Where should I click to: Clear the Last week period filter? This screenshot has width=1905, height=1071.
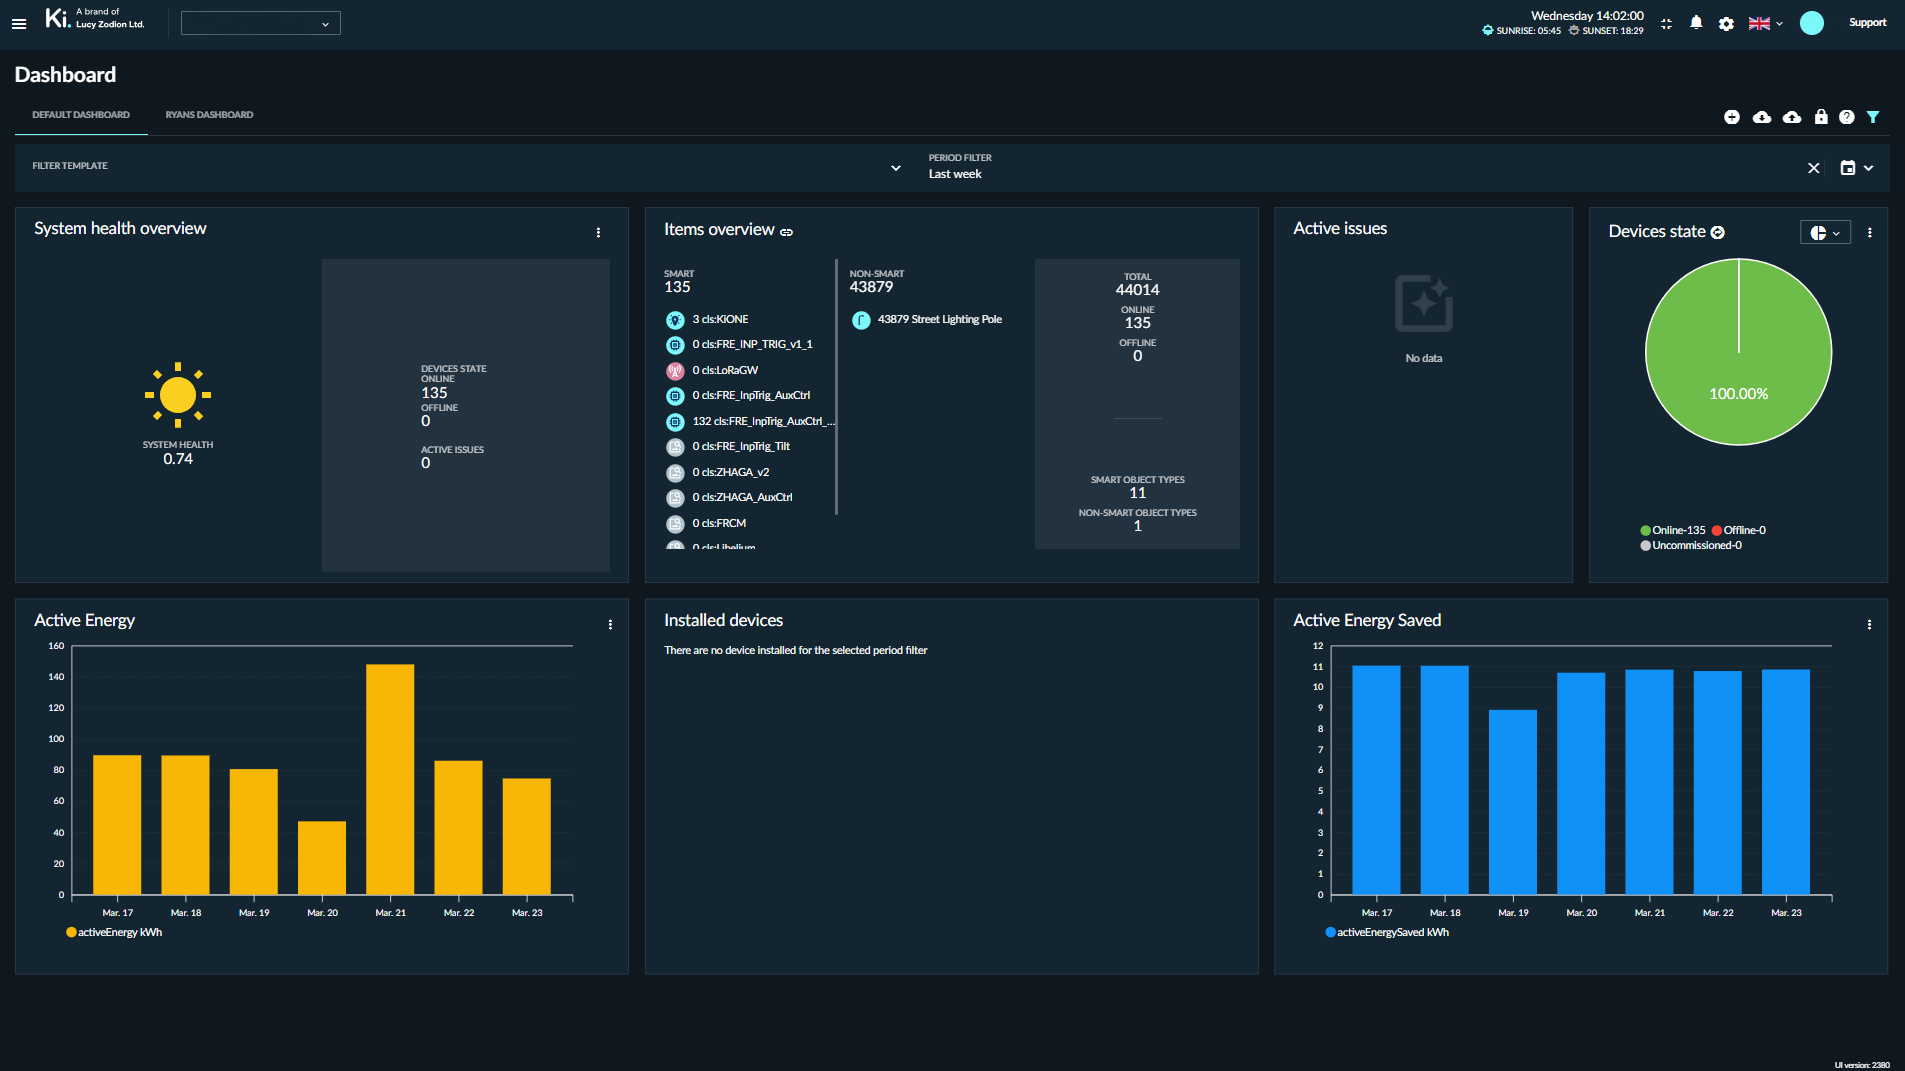pos(1813,168)
